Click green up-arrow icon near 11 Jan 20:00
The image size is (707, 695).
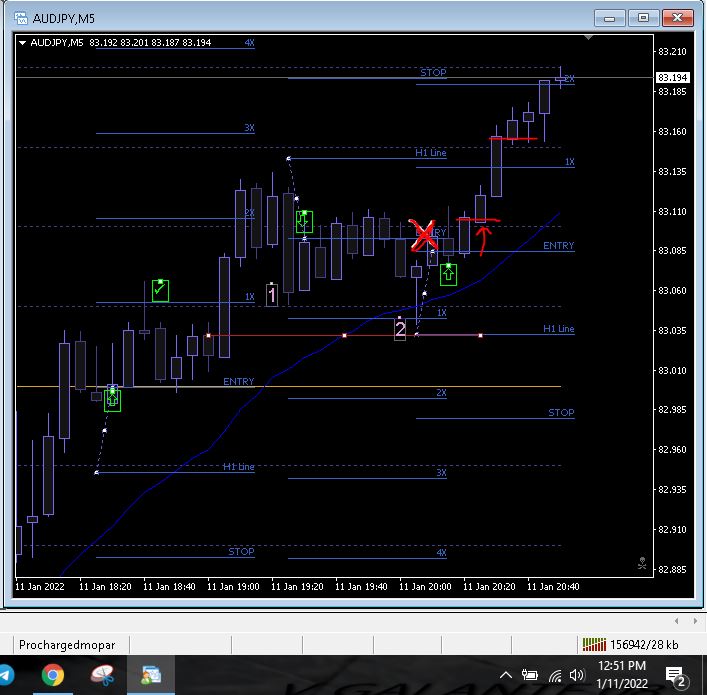[x=448, y=274]
